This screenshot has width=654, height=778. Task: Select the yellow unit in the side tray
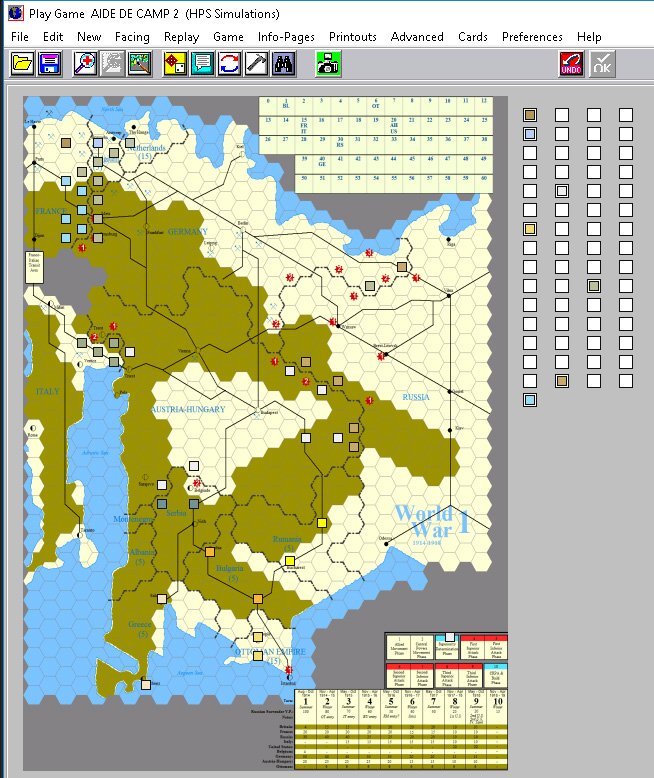tap(530, 229)
